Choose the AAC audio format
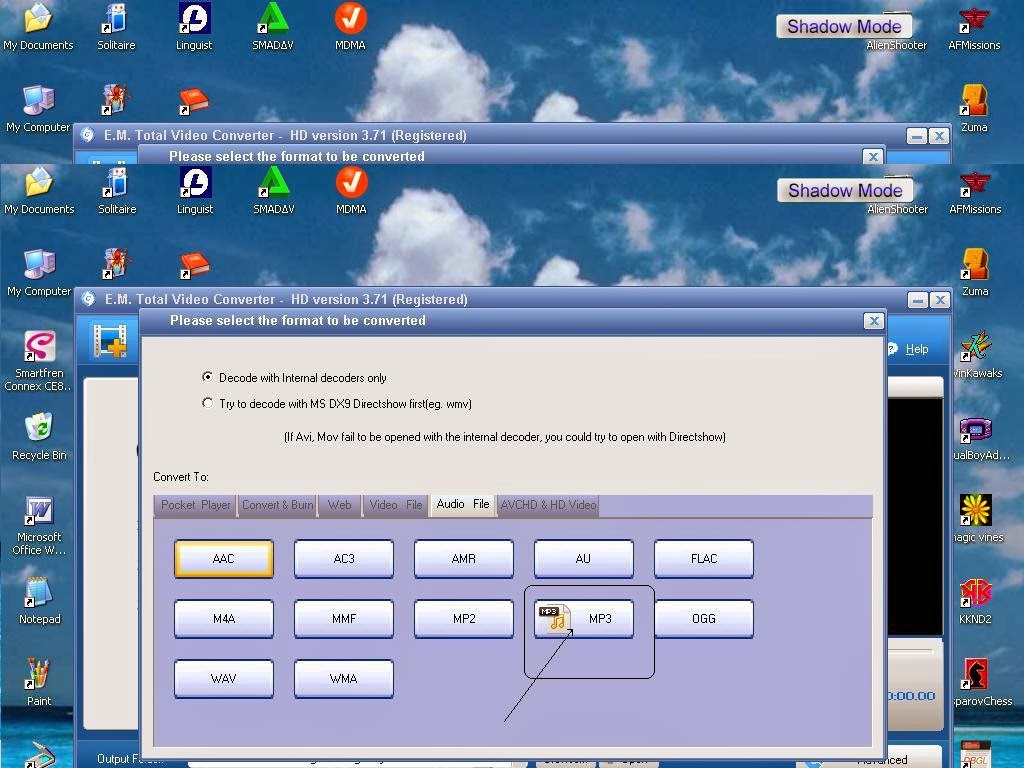 point(223,559)
